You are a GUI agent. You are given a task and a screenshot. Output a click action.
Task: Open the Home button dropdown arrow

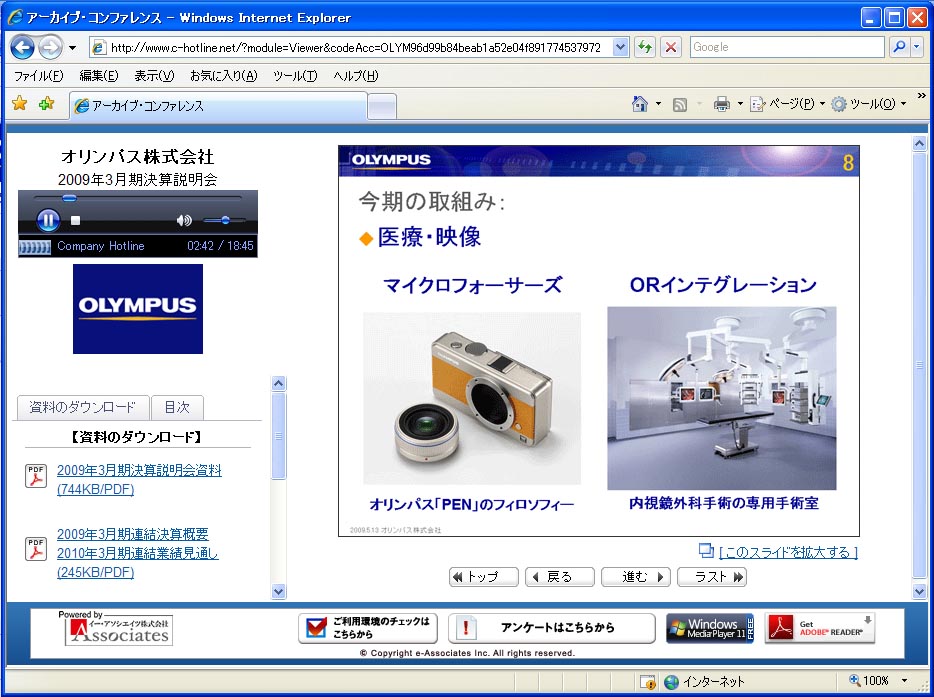[x=658, y=104]
